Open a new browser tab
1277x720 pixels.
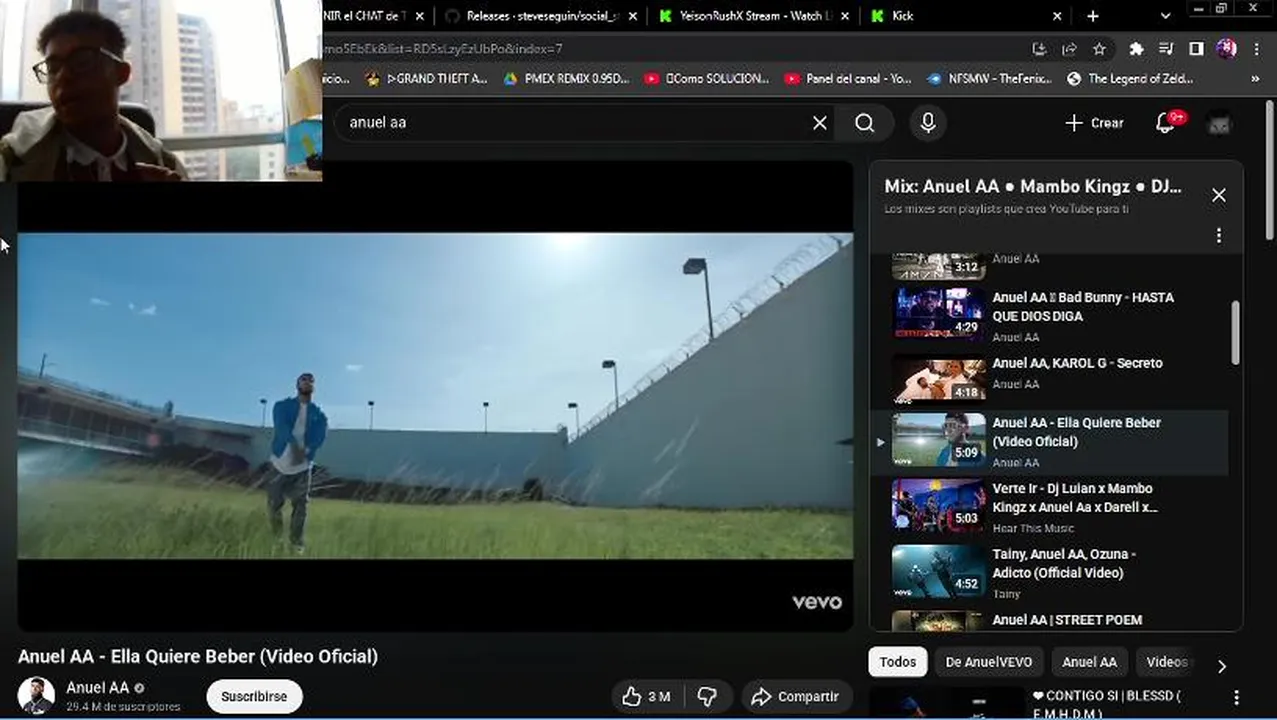1092,16
